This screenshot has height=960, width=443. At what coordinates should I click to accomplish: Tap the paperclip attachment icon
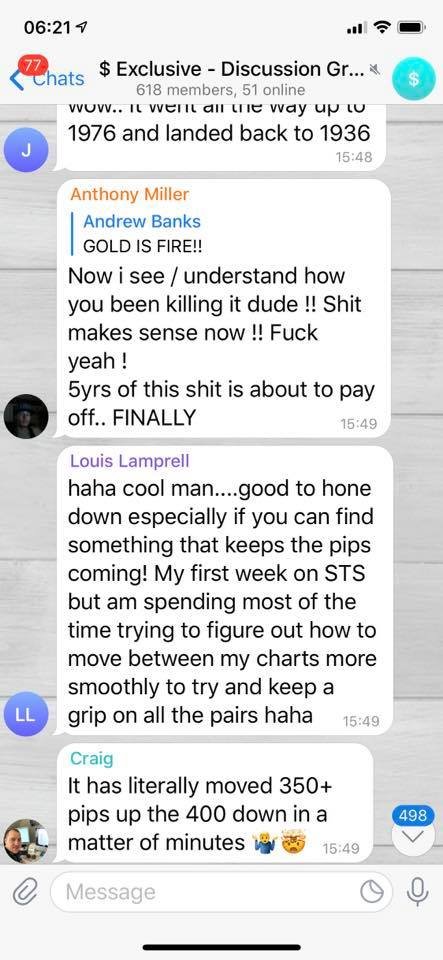24,893
